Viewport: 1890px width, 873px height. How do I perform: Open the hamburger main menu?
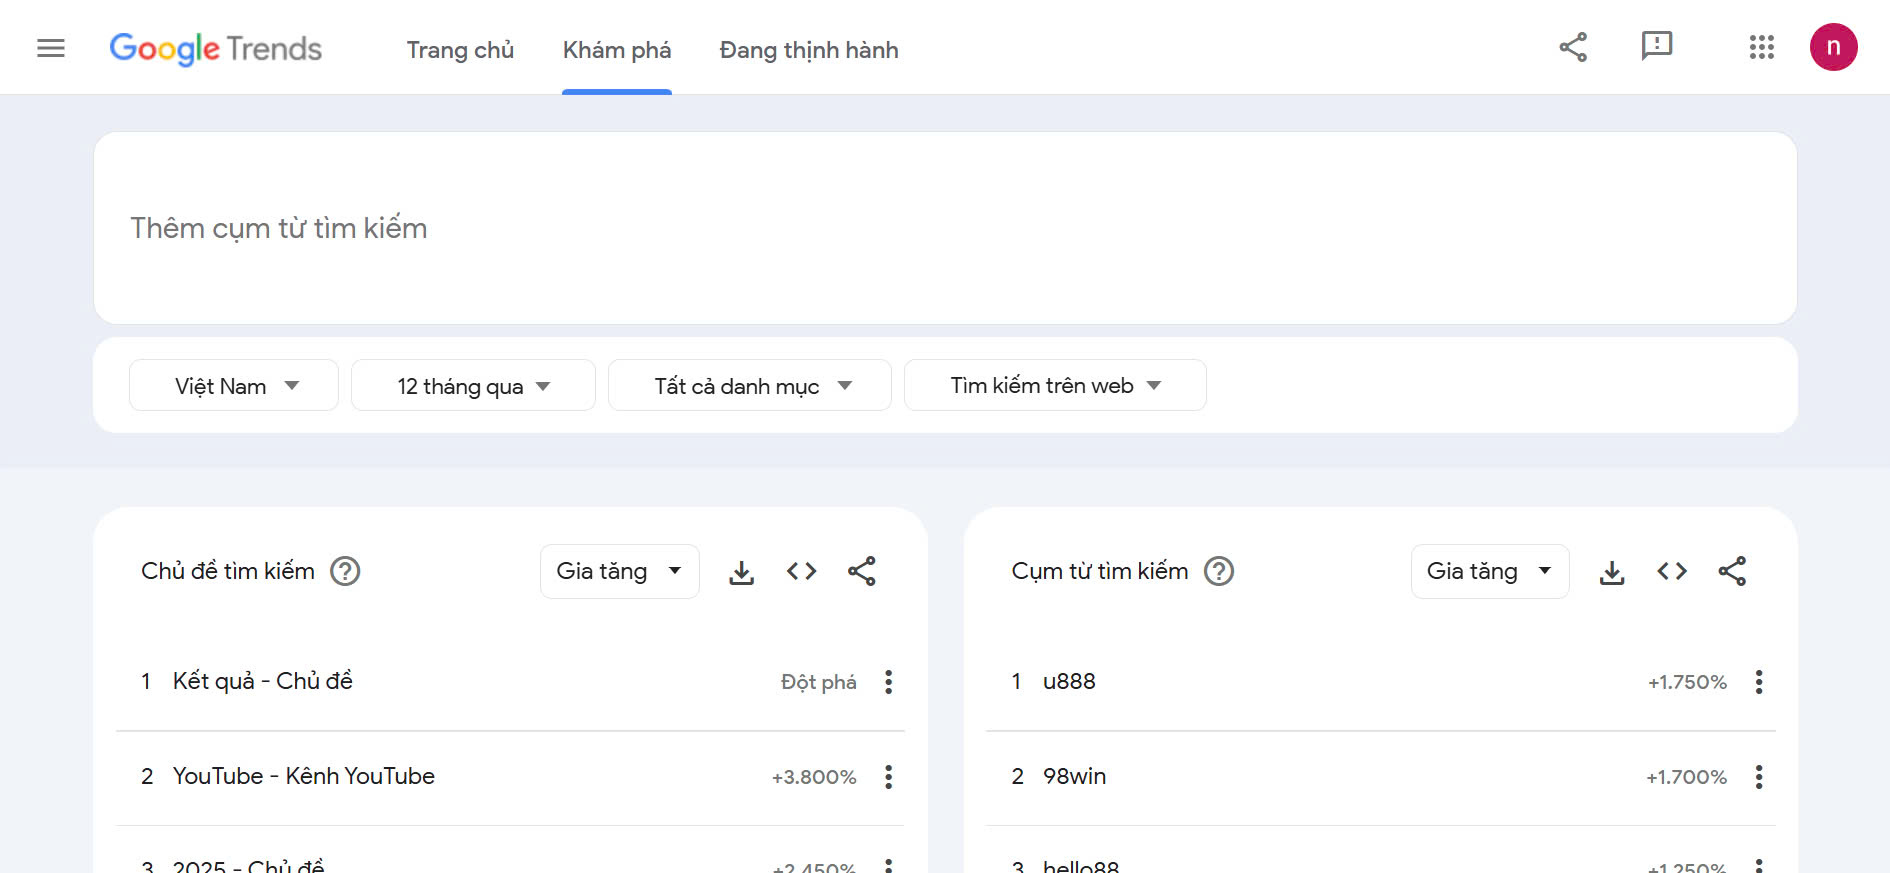point(51,48)
